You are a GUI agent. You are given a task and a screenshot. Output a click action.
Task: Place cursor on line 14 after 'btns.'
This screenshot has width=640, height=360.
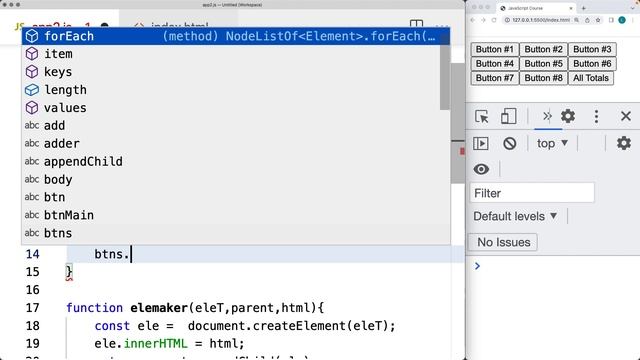coord(131,254)
